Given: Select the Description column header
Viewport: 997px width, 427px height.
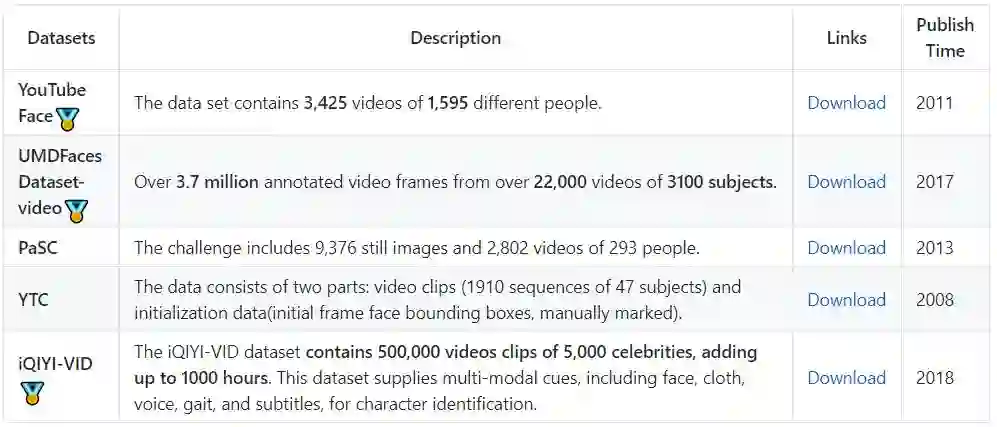Looking at the screenshot, I should pos(455,38).
